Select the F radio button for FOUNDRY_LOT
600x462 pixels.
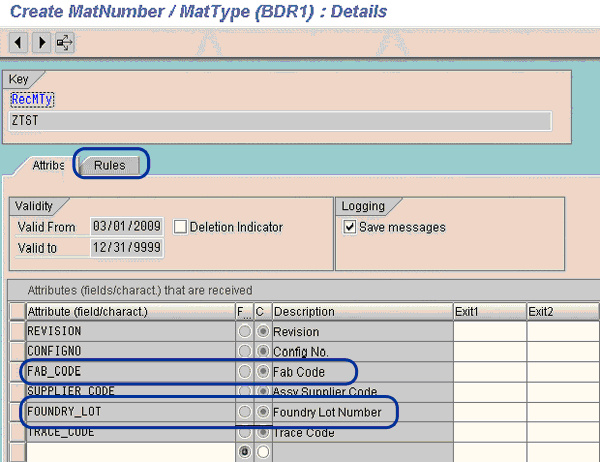[x=243, y=412]
